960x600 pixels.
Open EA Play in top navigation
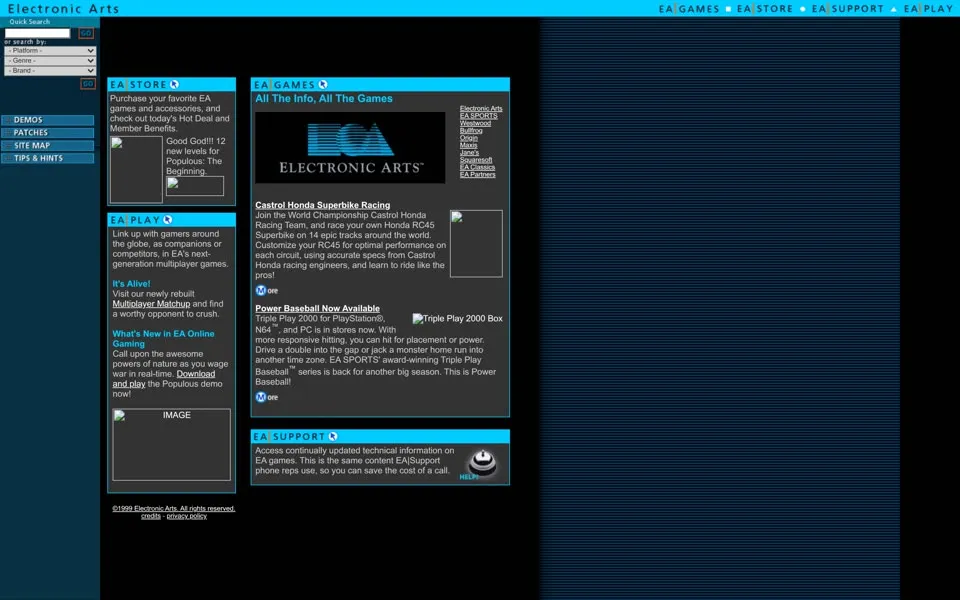click(x=928, y=9)
